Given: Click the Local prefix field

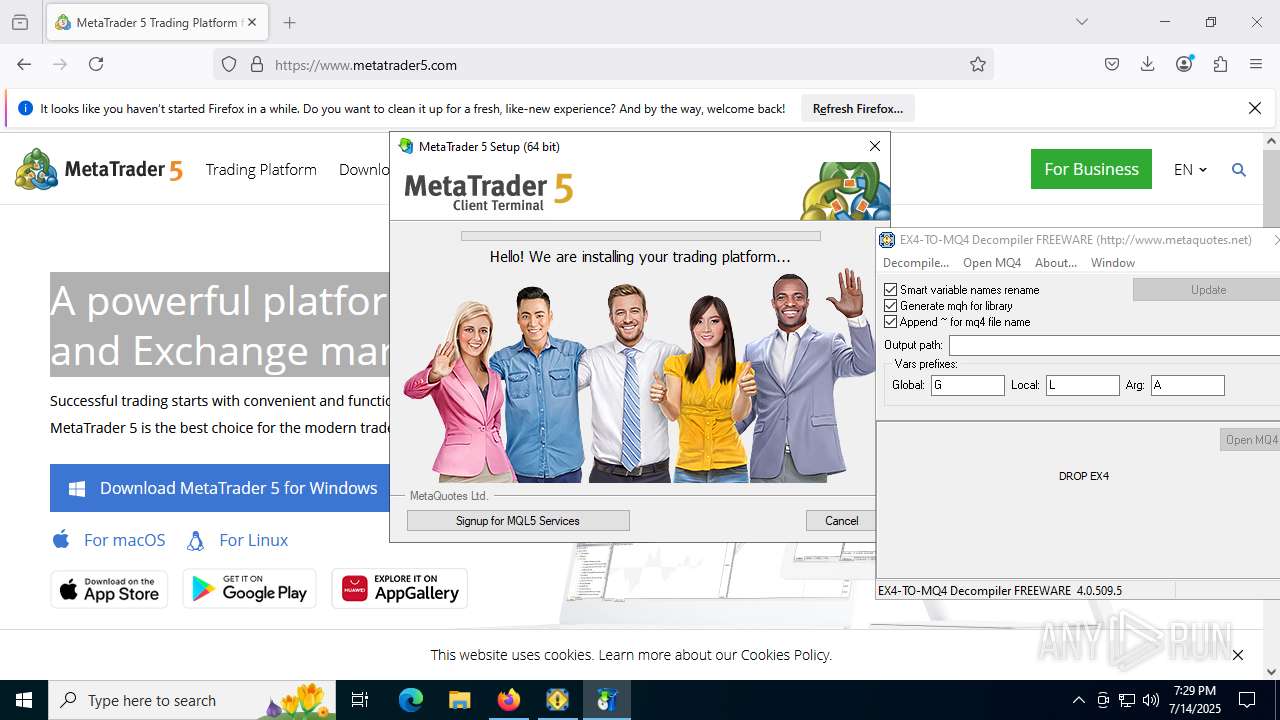Looking at the screenshot, I should pyautogui.click(x=1083, y=385).
